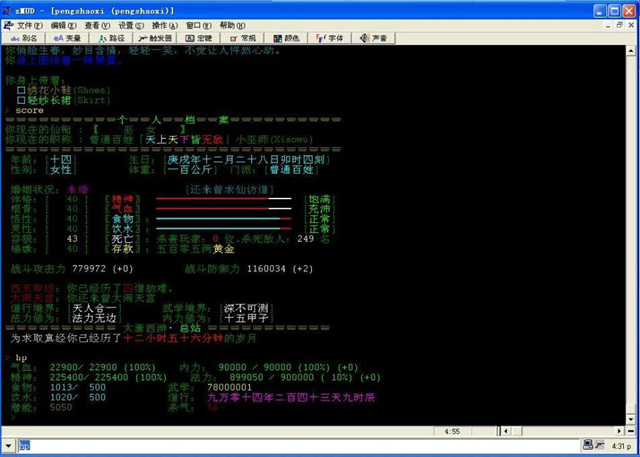Click the horizontal scrollbar thumb

click(517, 431)
